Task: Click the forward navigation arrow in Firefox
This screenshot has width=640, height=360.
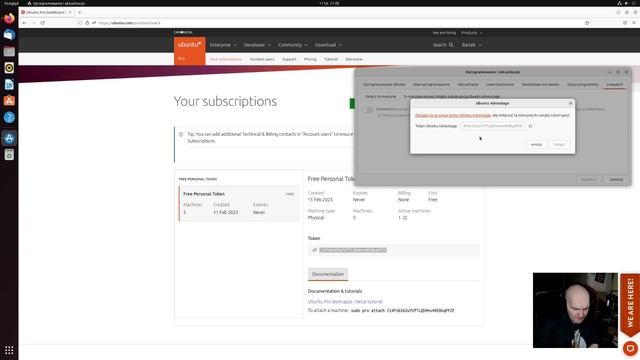Action: click(x=33, y=23)
